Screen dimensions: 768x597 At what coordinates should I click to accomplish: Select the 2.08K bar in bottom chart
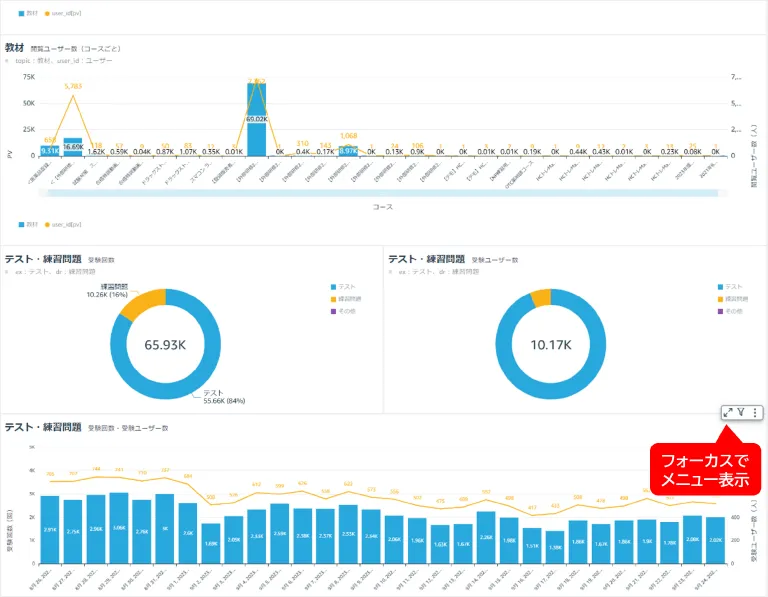tap(693, 539)
